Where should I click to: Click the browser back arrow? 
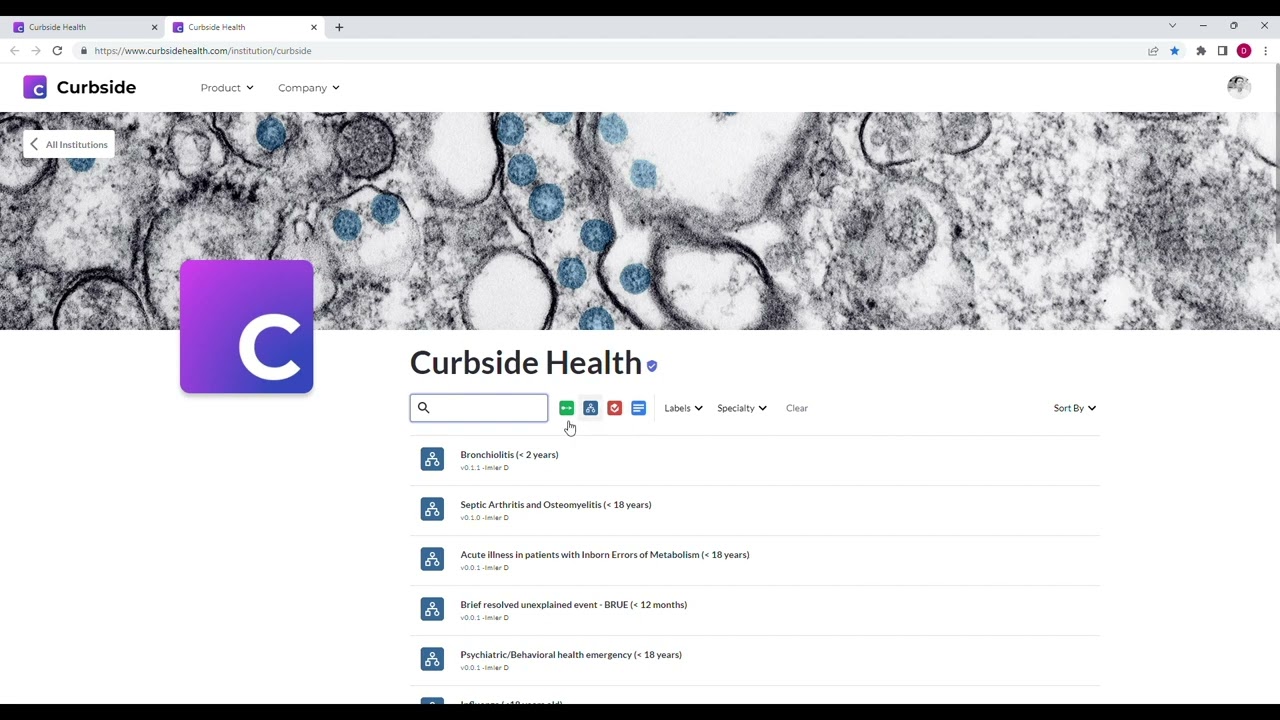tap(15, 51)
